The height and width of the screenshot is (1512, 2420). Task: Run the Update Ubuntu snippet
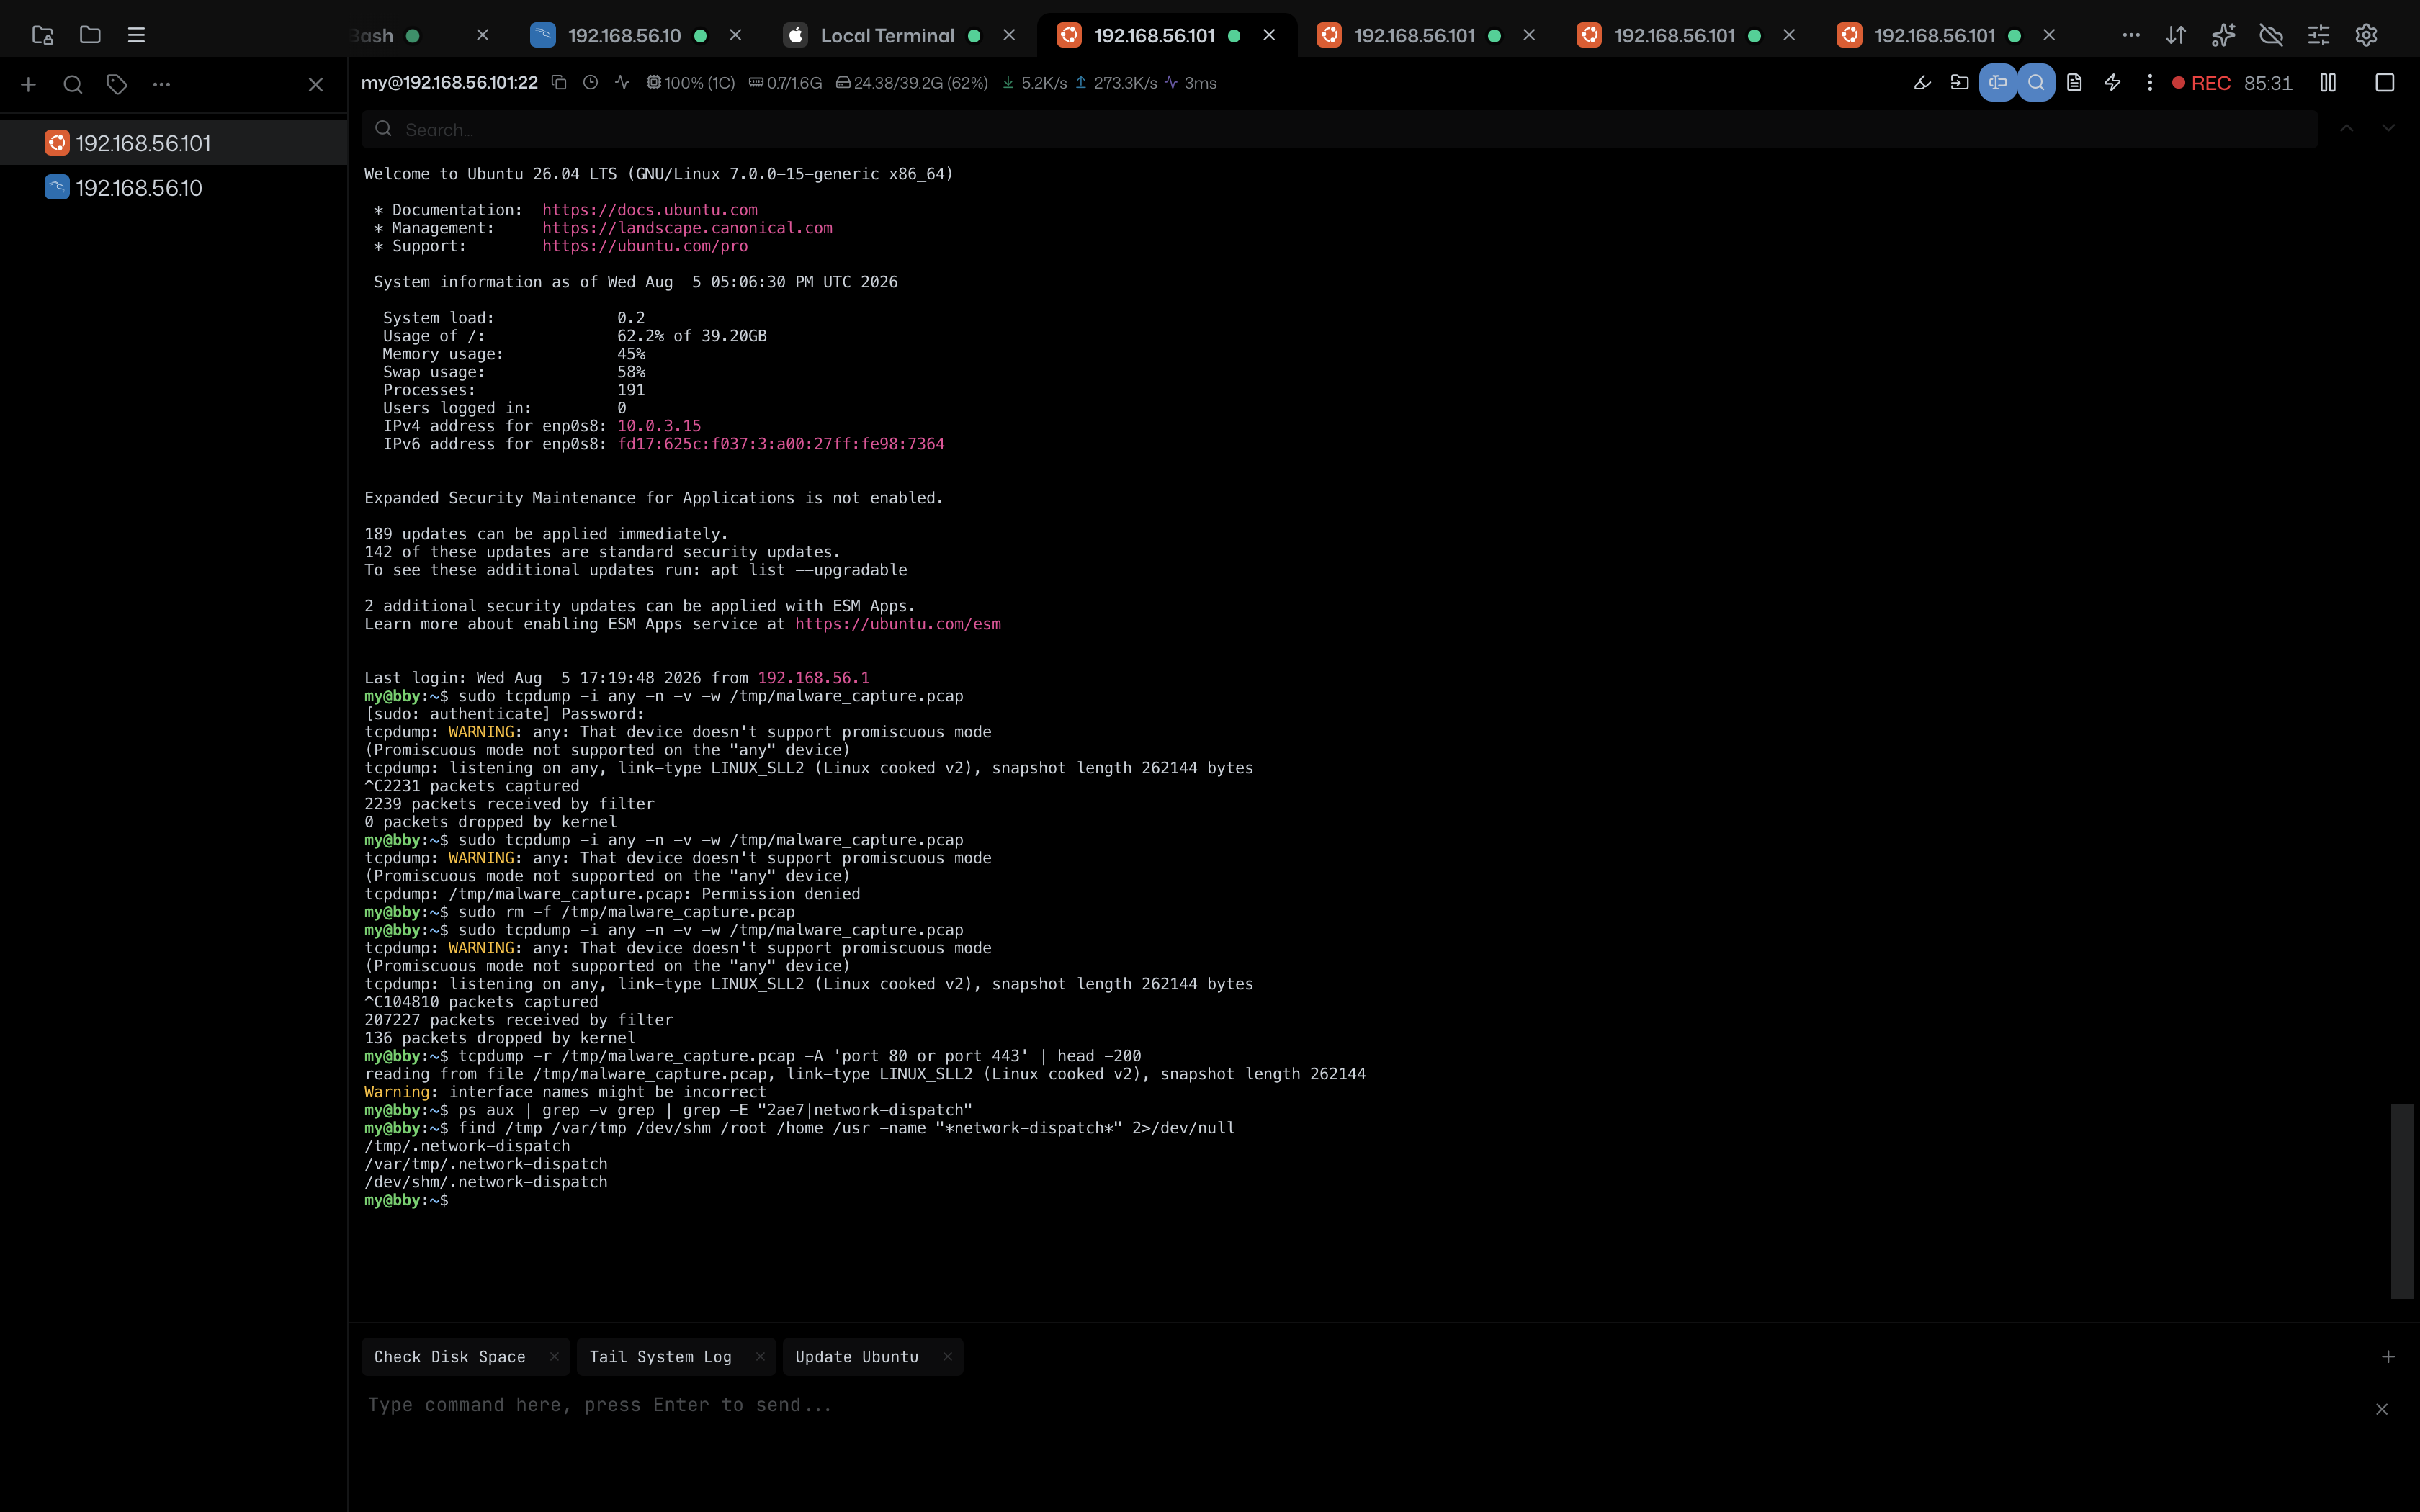point(857,1357)
